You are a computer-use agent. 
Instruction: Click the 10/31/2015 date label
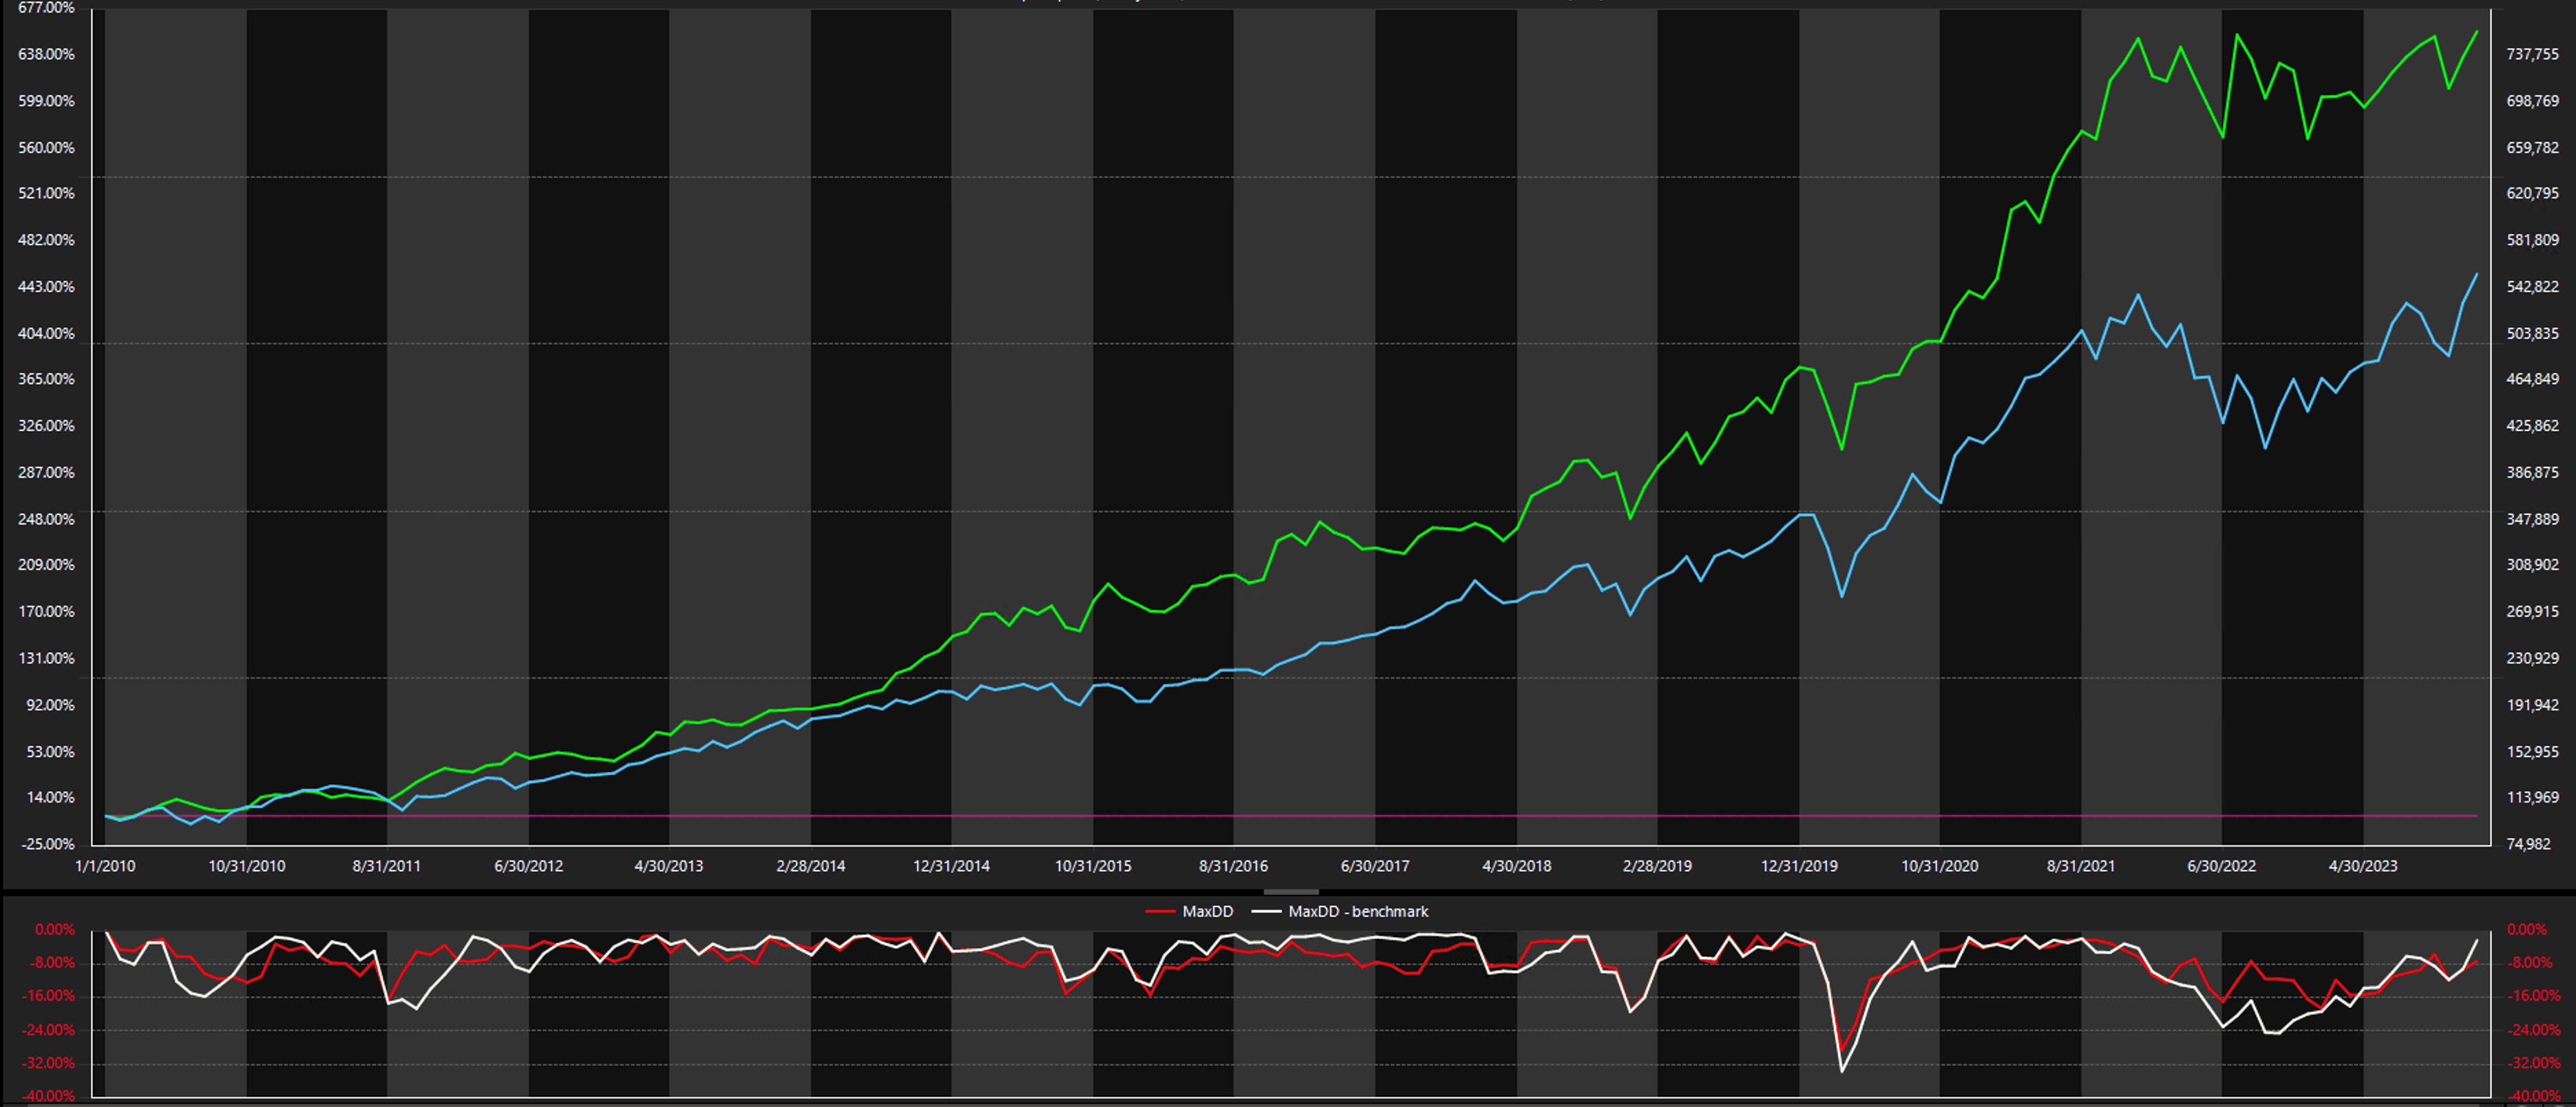1093,866
